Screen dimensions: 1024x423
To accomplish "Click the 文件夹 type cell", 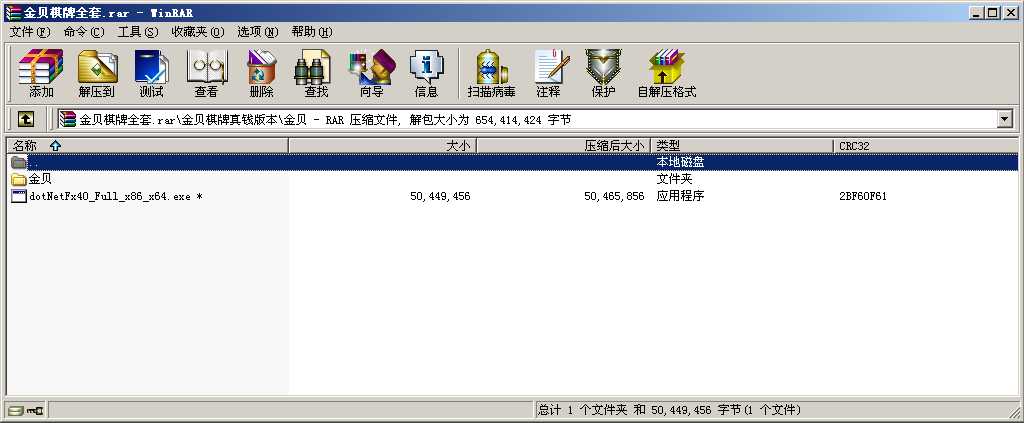I will tap(674, 179).
